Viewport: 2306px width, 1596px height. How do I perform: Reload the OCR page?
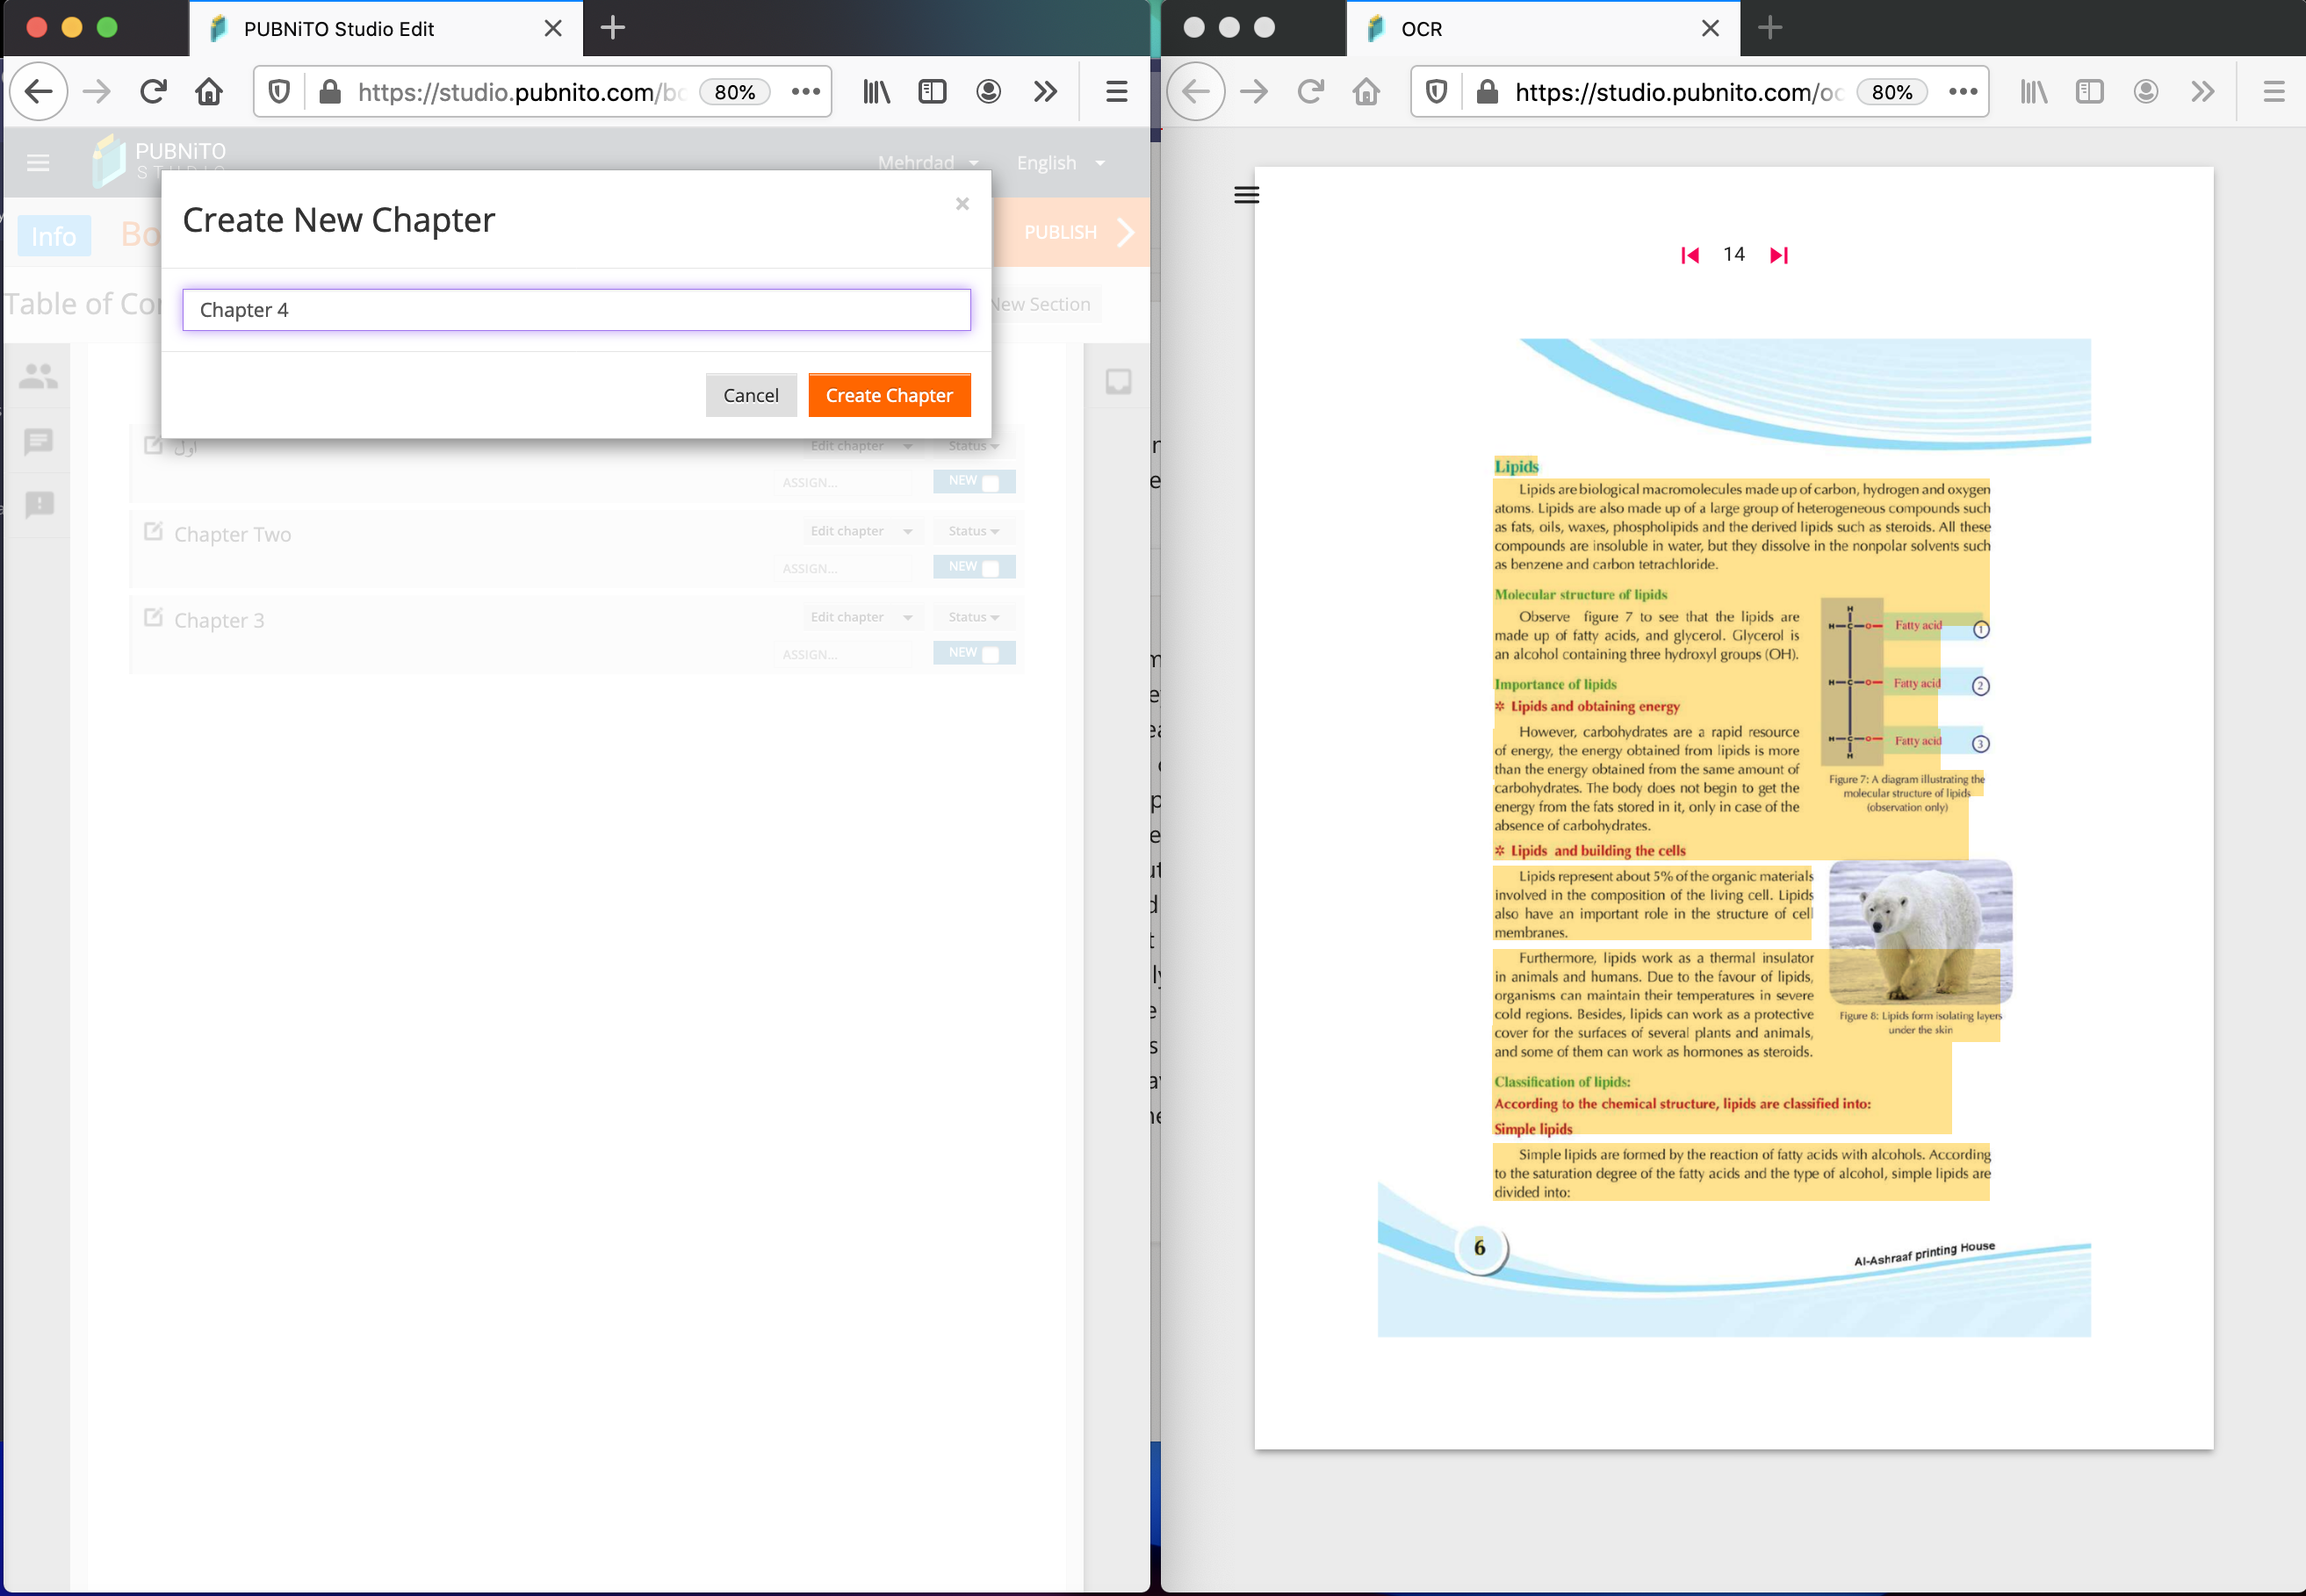tap(1310, 92)
